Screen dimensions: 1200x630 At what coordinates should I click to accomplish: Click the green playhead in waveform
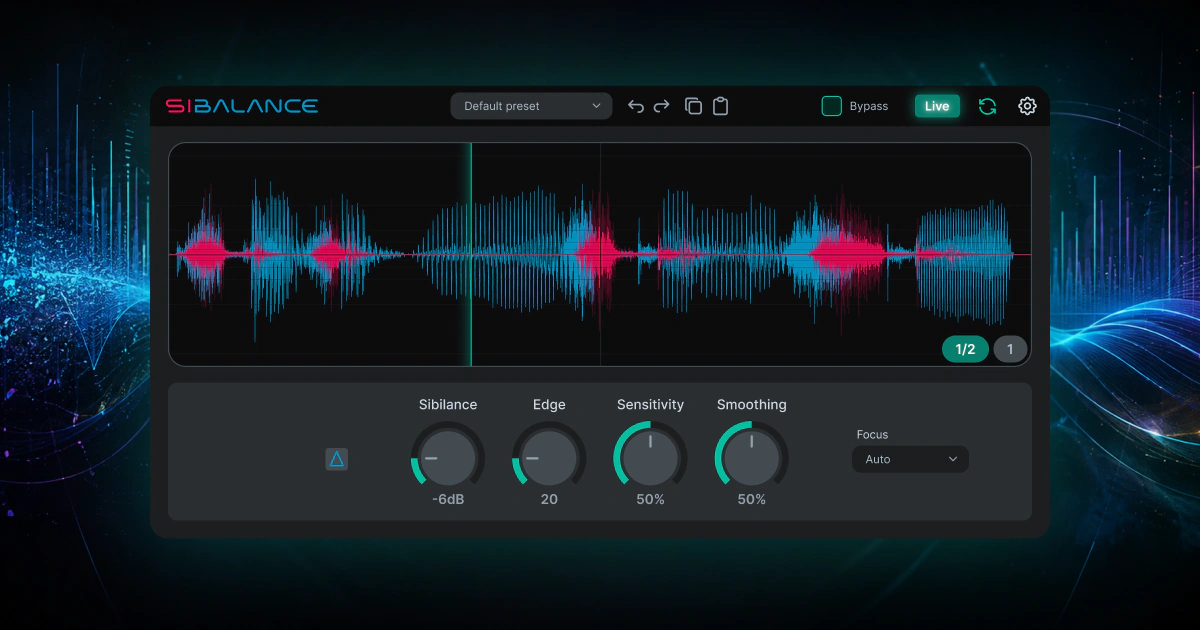[x=471, y=254]
